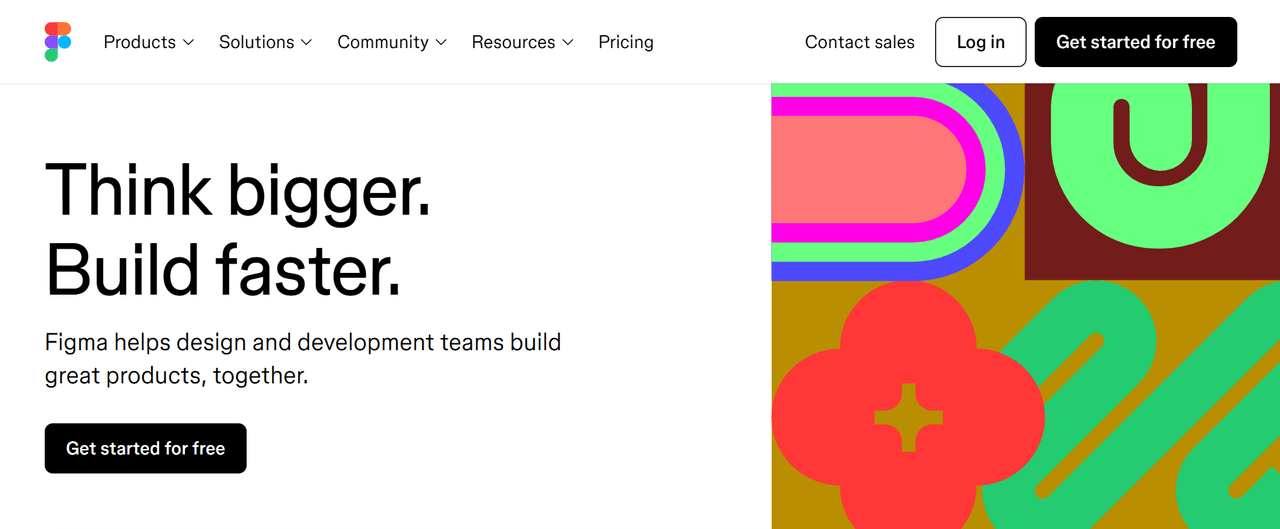Expand the chevron next to Products

[188, 42]
